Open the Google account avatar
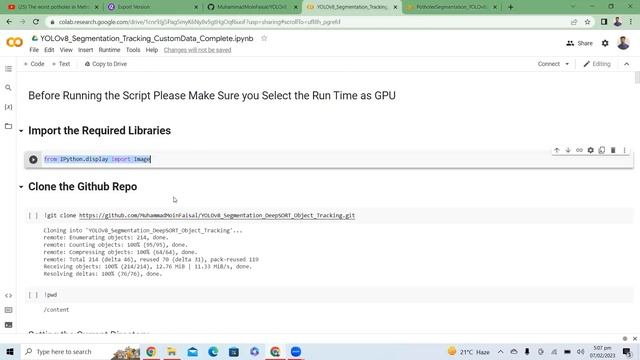The image size is (640, 360). point(623,43)
